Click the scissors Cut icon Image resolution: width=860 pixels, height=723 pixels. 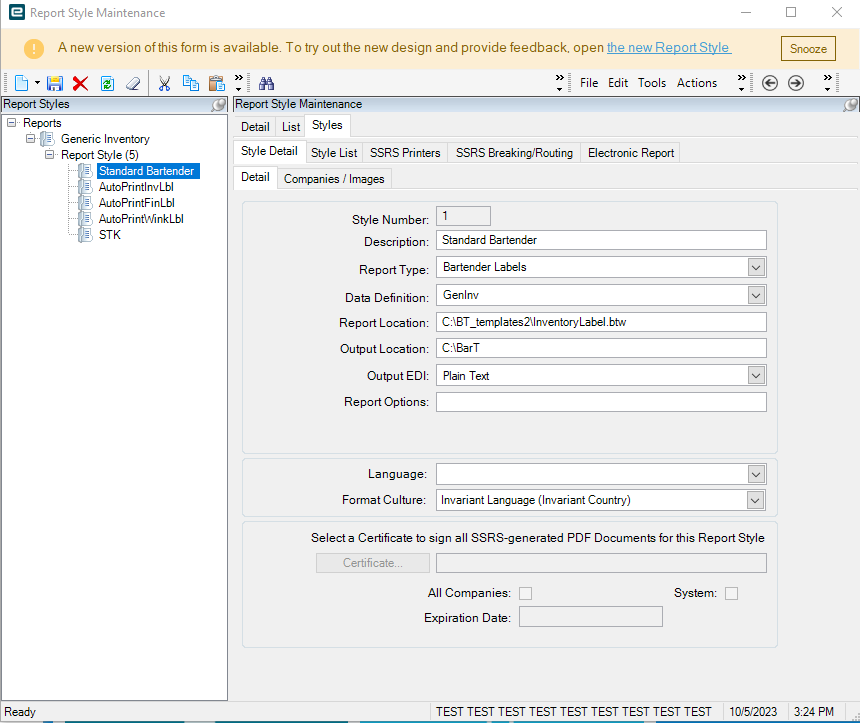165,83
